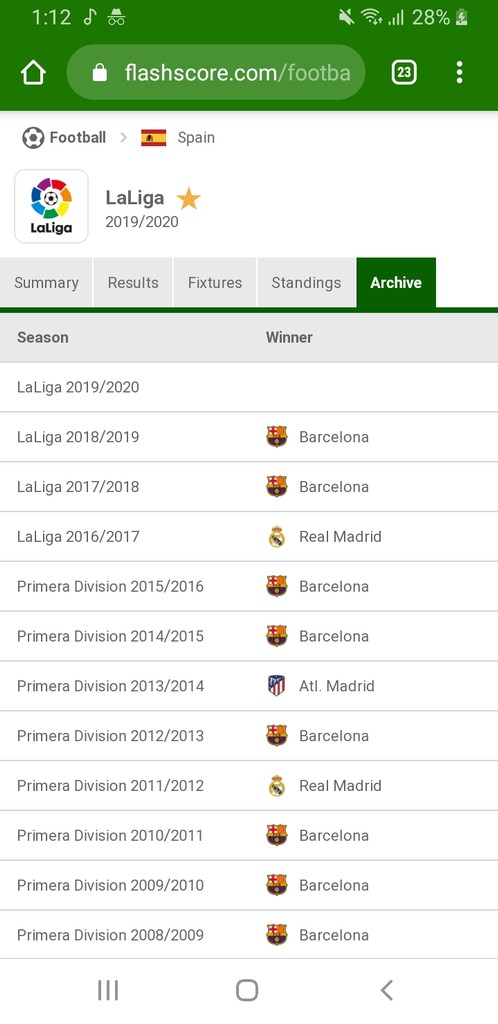Tap the Atl. Madrid crest icon
The width and height of the screenshot is (498, 1024).
[277, 686]
